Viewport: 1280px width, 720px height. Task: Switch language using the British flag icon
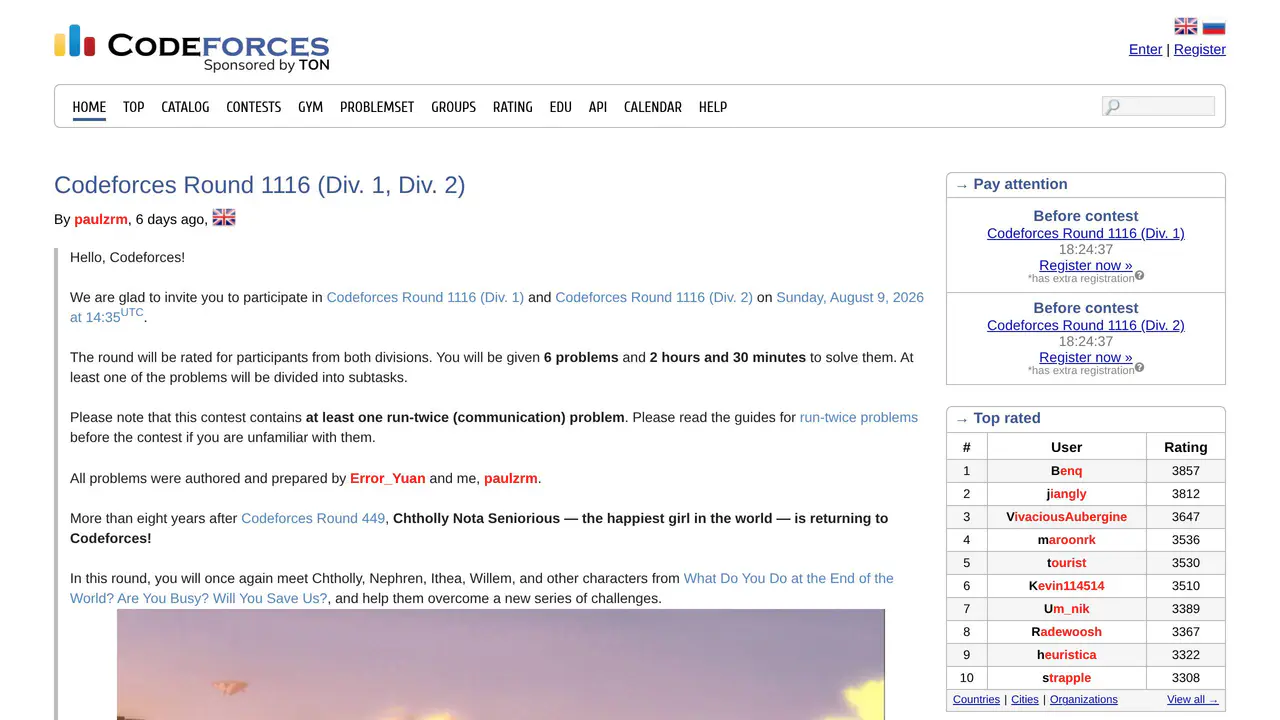coord(1186,27)
